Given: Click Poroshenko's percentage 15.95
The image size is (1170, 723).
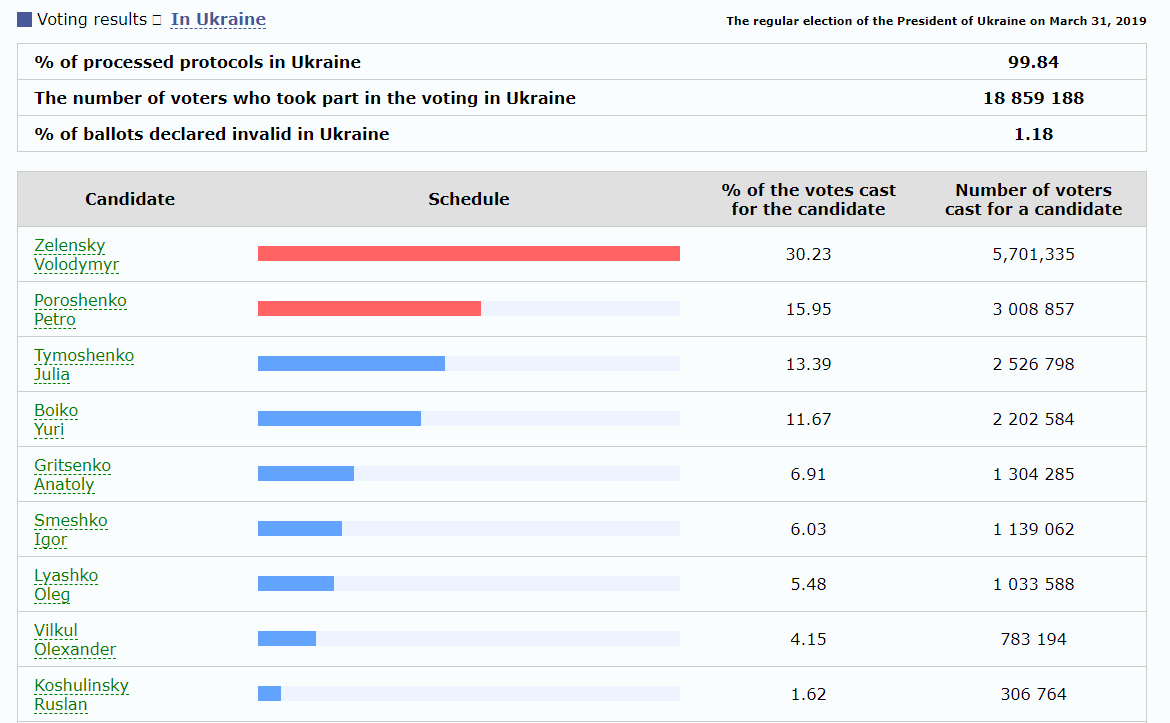Looking at the screenshot, I should [808, 309].
